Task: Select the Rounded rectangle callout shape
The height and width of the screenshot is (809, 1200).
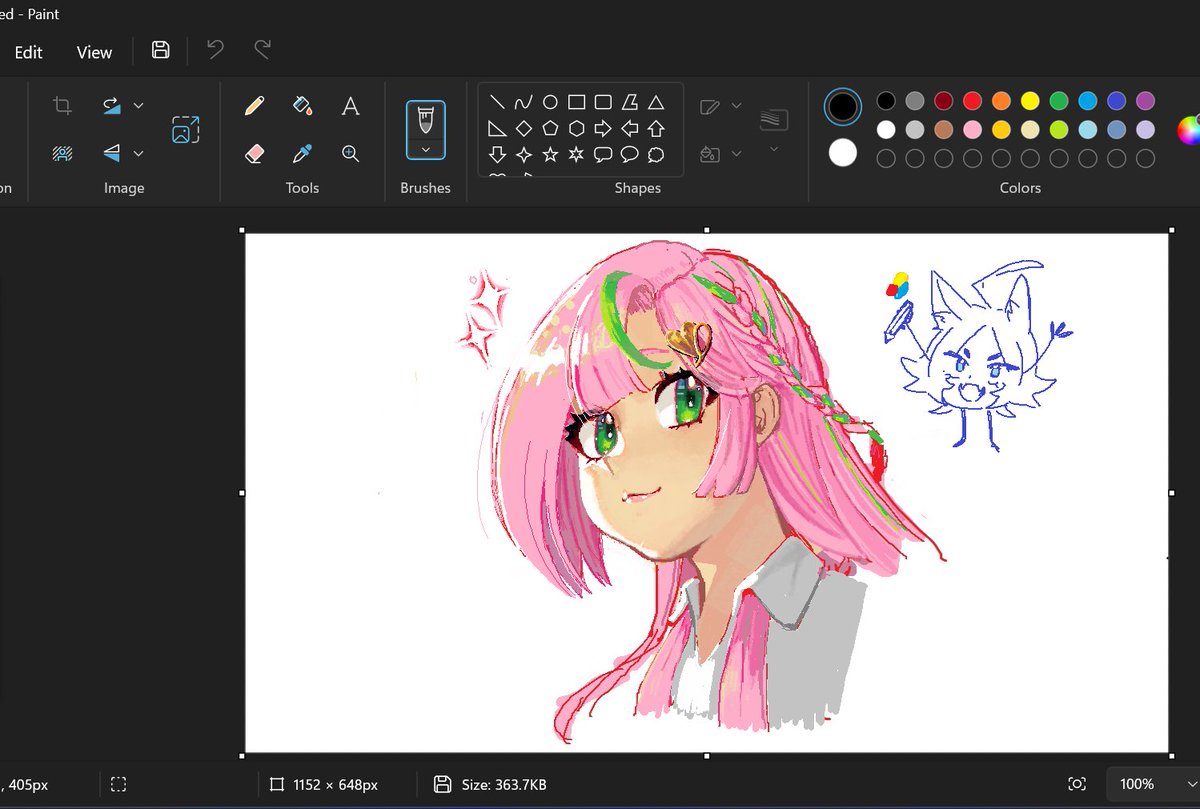Action: pos(603,155)
